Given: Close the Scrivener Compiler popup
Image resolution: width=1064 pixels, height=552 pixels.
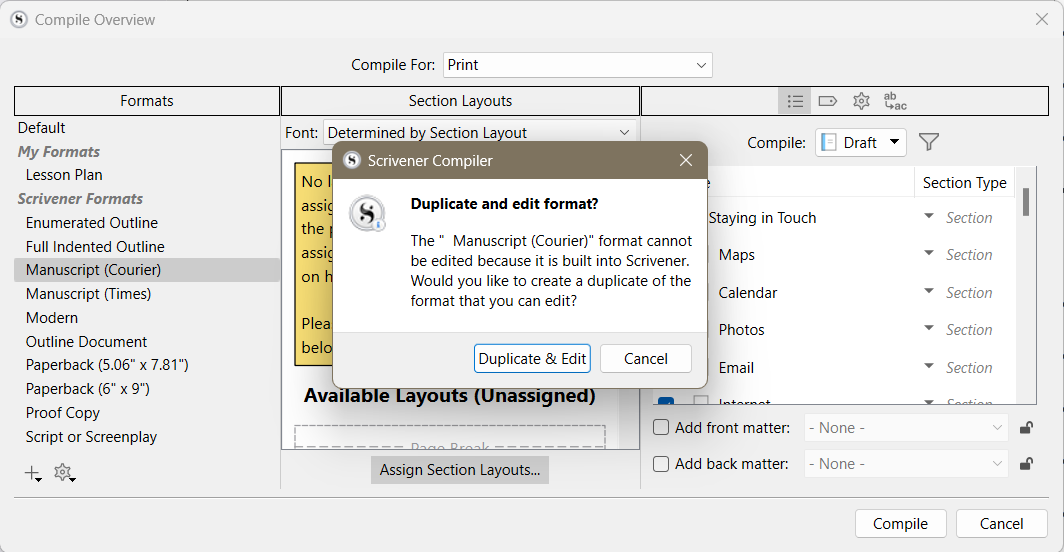Looking at the screenshot, I should (686, 160).
